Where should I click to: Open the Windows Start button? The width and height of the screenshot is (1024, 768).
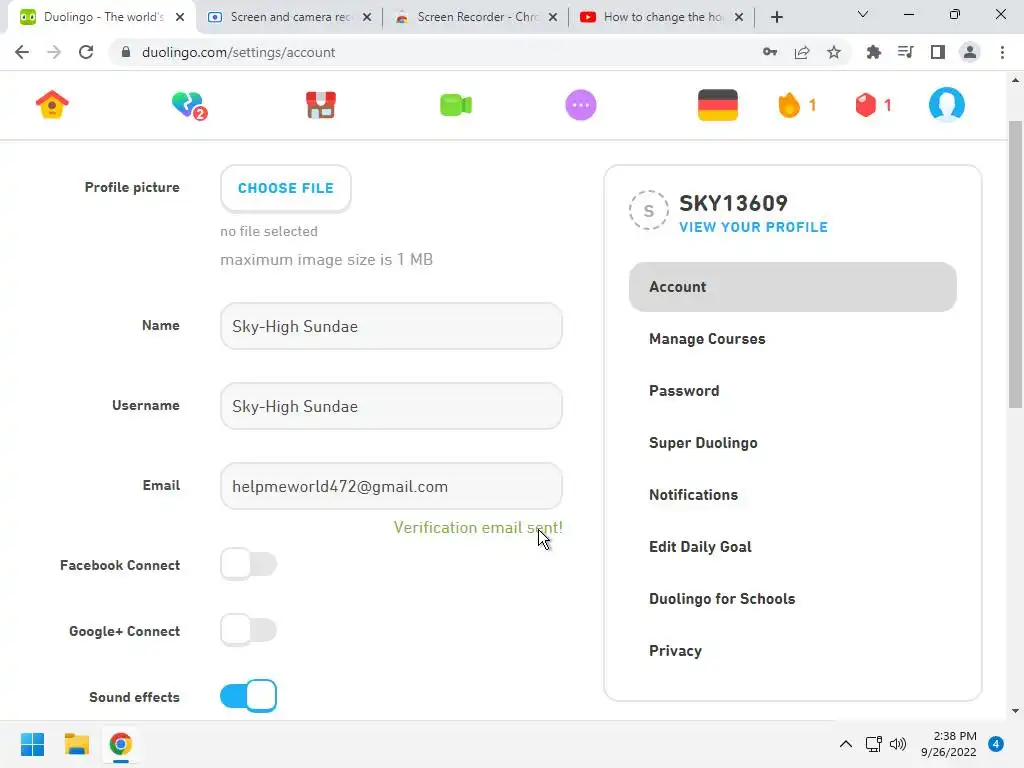33,744
